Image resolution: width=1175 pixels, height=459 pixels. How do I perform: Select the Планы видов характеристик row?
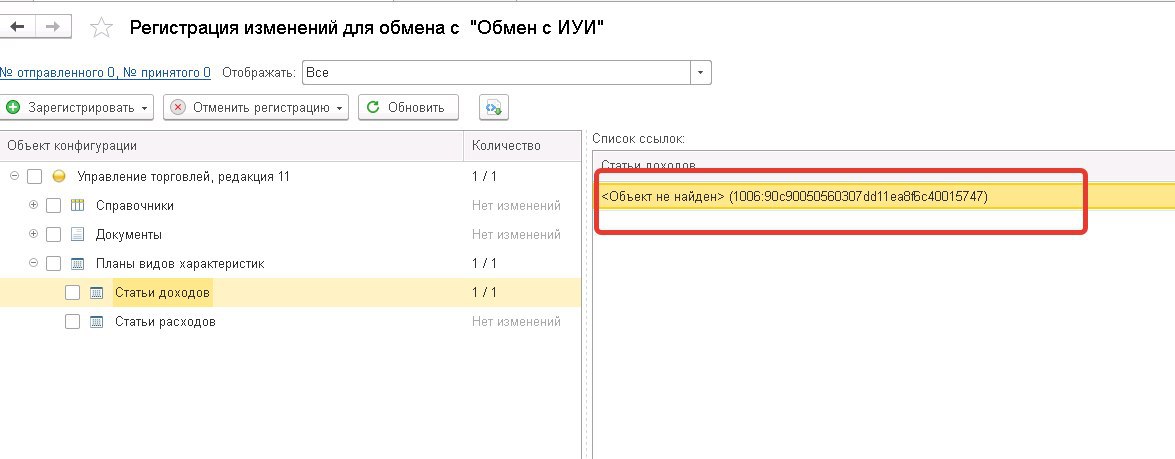point(290,264)
